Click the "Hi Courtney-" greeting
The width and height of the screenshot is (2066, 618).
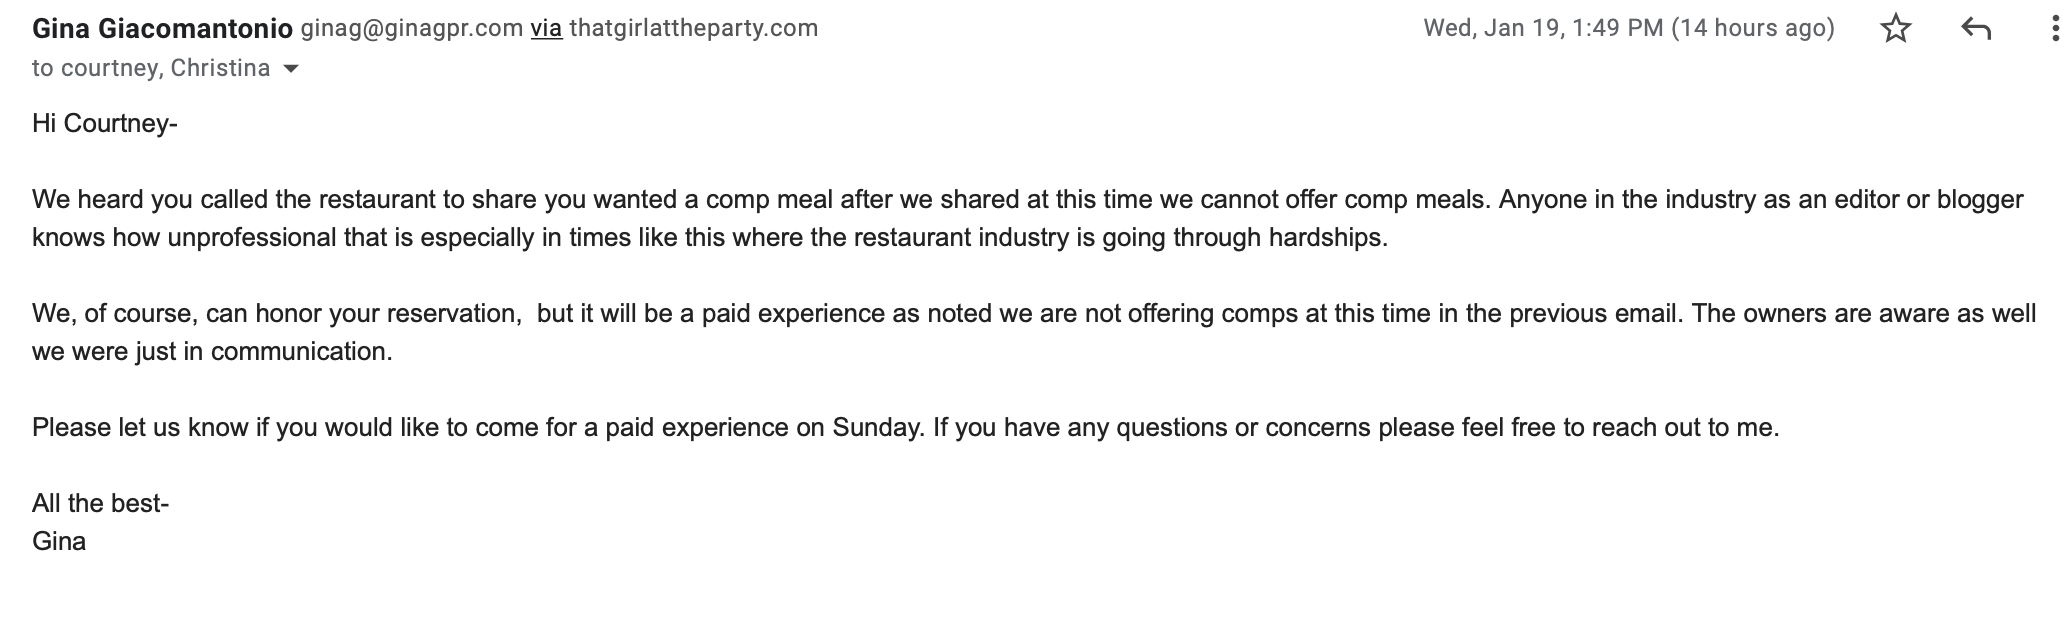(104, 123)
